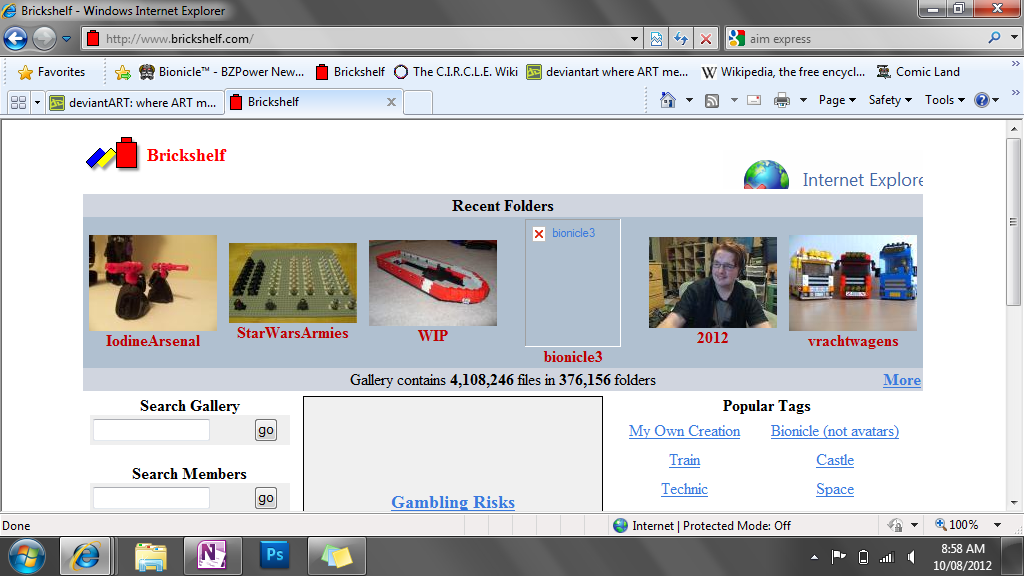This screenshot has height=576, width=1024.
Task: Open the Bionicle BZPower News favorite
Action: 222,72
